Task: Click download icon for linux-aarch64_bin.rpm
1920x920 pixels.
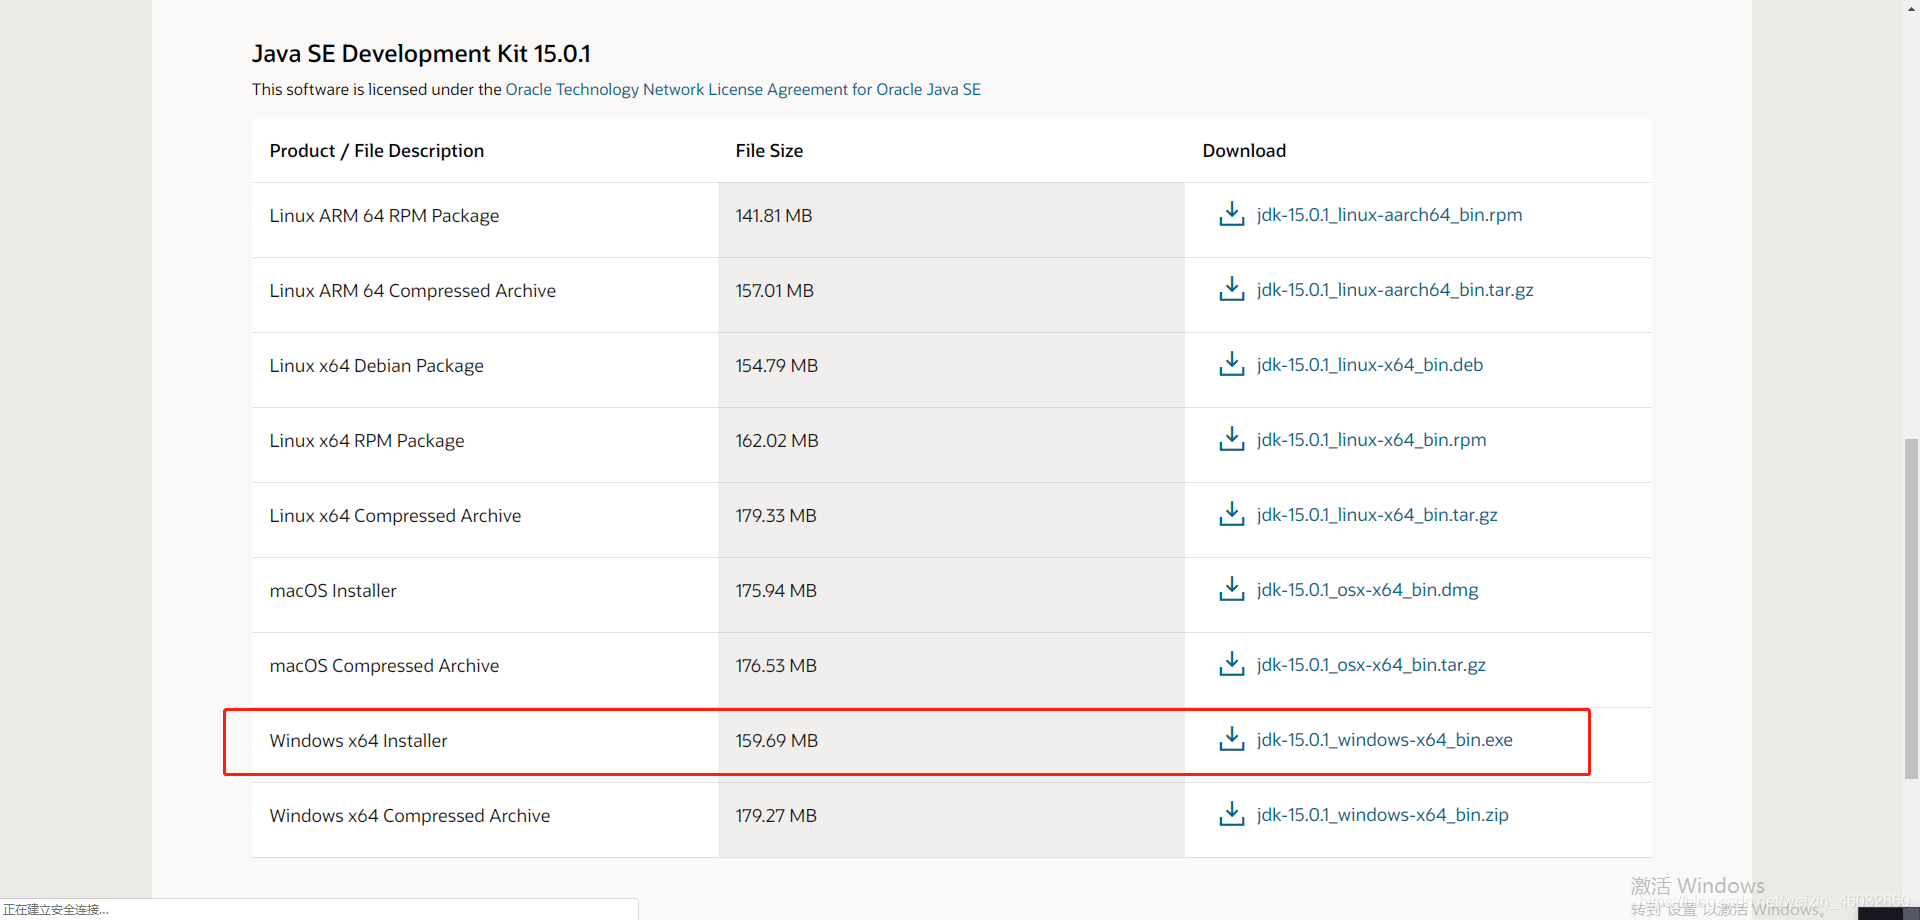Action: coord(1231,214)
